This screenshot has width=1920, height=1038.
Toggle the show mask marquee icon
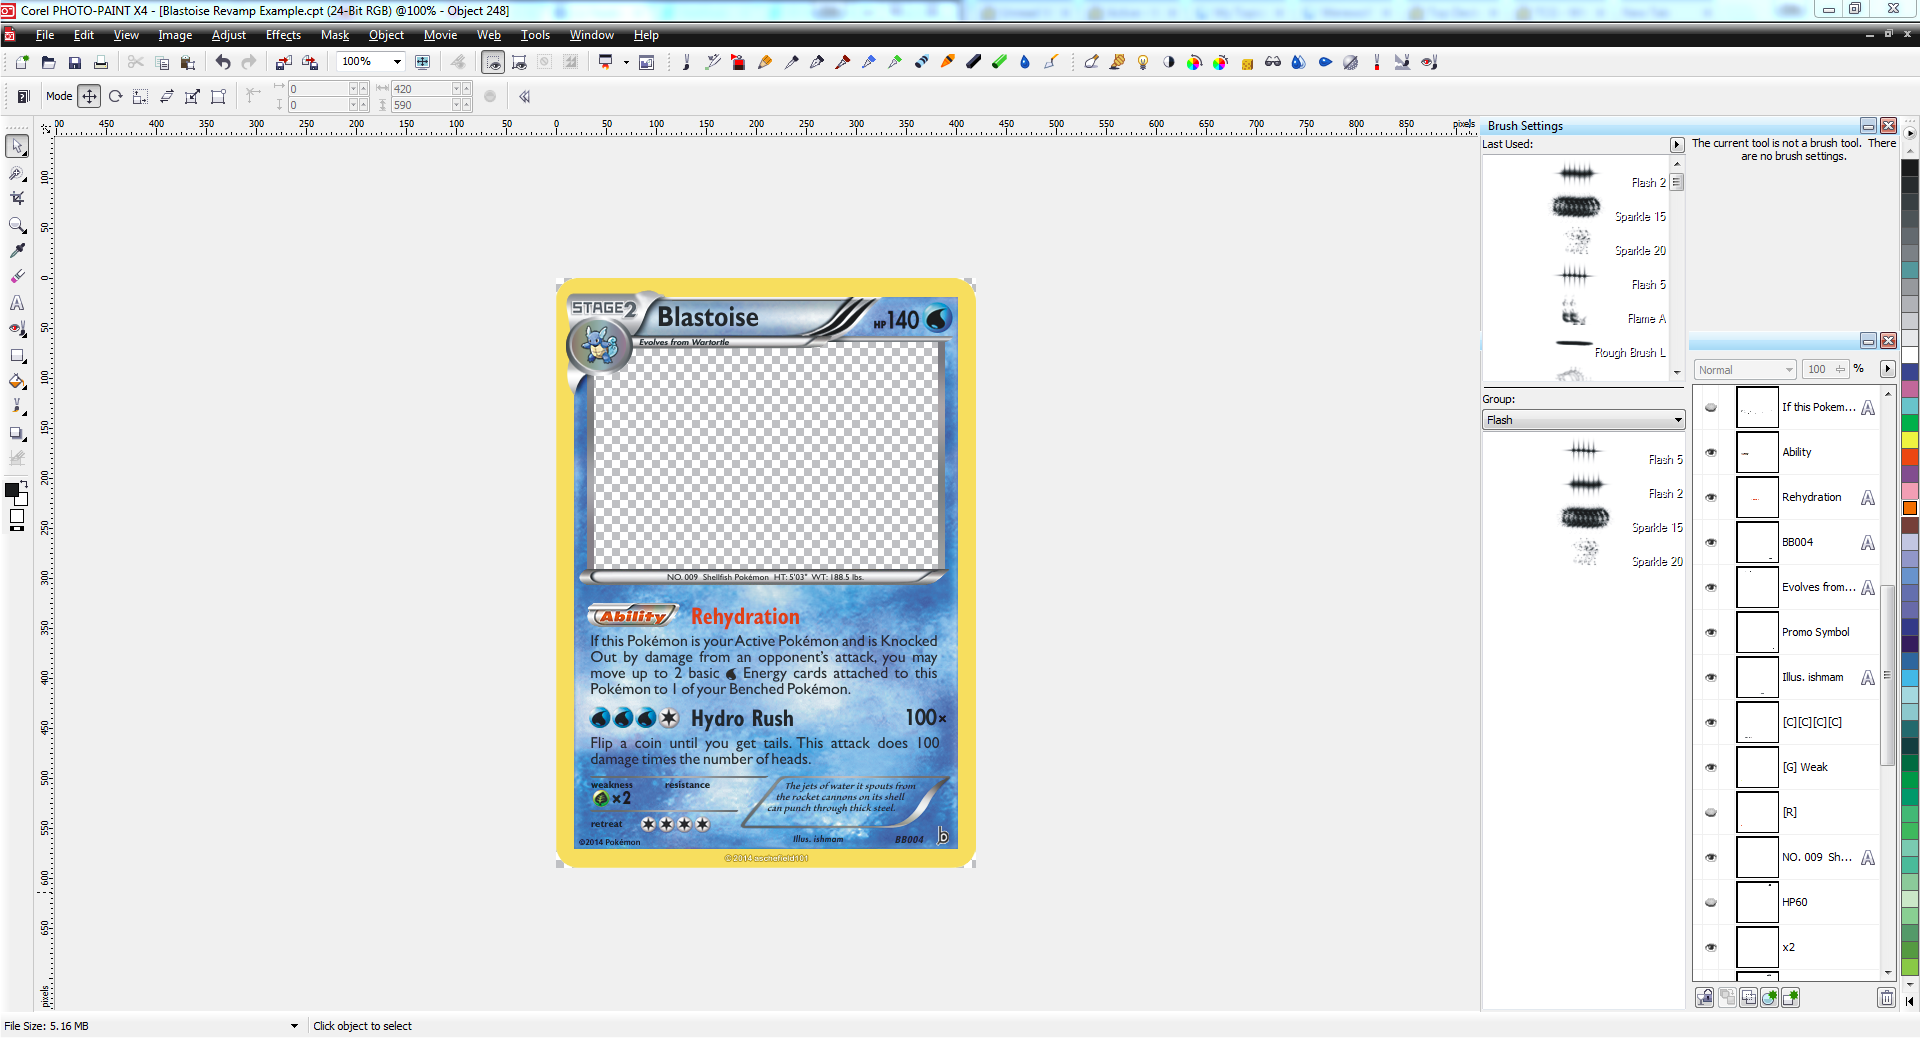click(493, 62)
